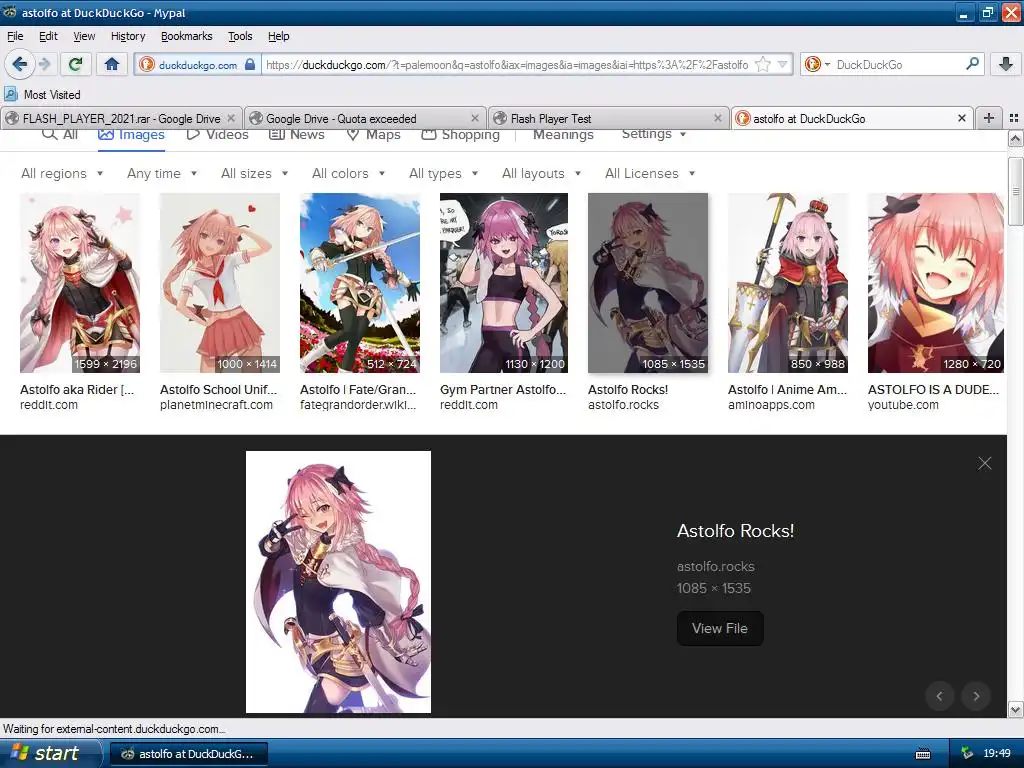This screenshot has width=1024, height=768.
Task: Go to previous image with left arrow
Action: tap(940, 696)
